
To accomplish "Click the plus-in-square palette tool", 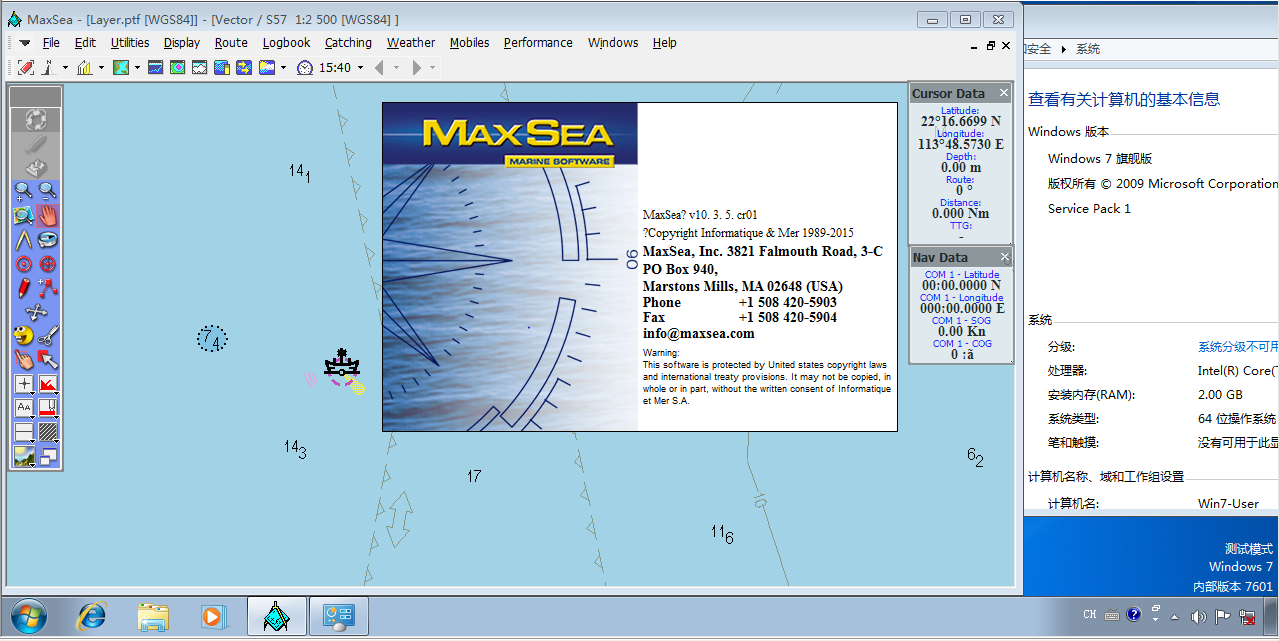I will pos(24,384).
